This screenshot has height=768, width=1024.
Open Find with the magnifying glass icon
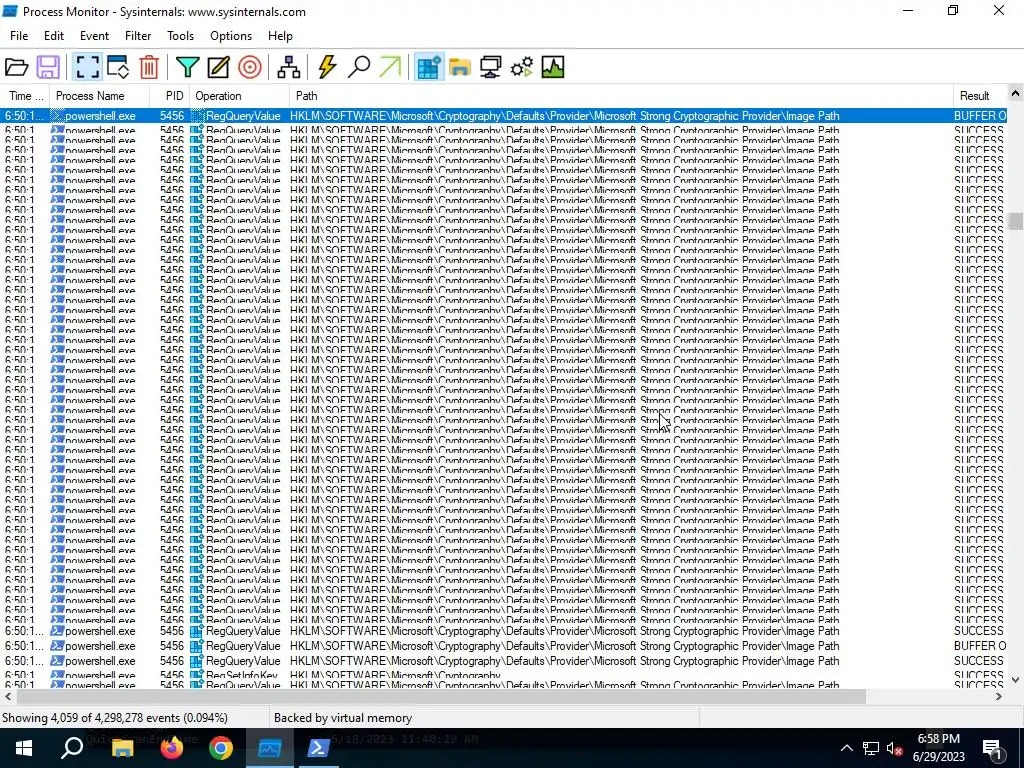click(x=359, y=67)
